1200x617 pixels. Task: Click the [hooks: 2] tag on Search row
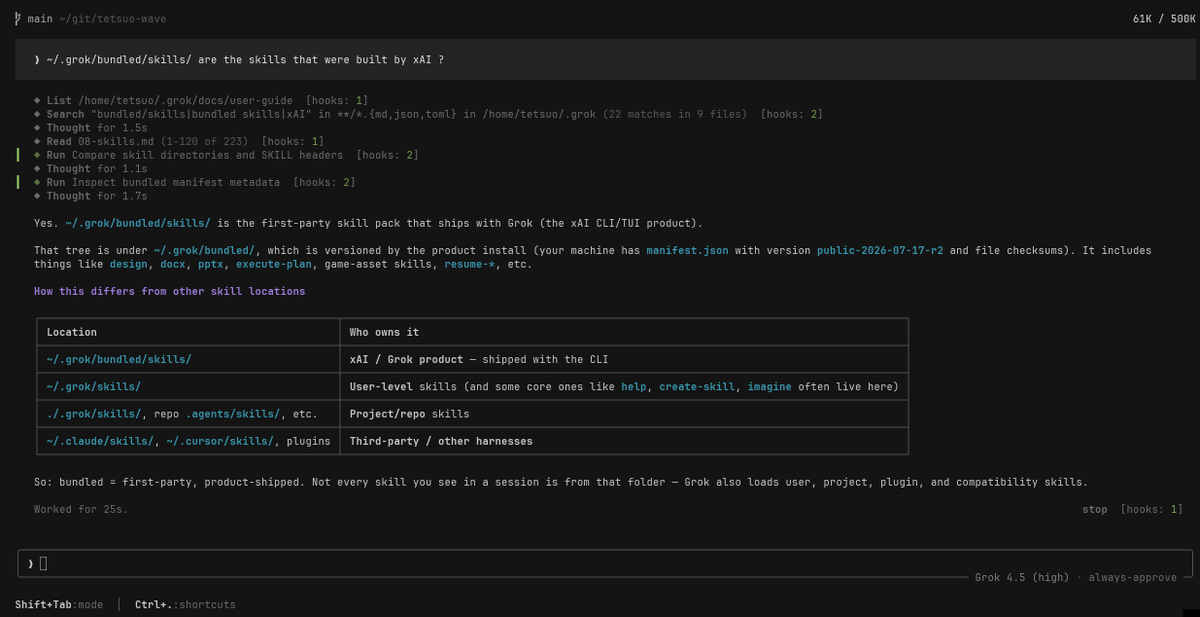click(x=791, y=114)
